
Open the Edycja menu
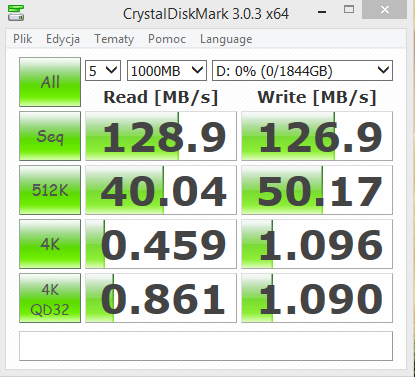[63, 39]
